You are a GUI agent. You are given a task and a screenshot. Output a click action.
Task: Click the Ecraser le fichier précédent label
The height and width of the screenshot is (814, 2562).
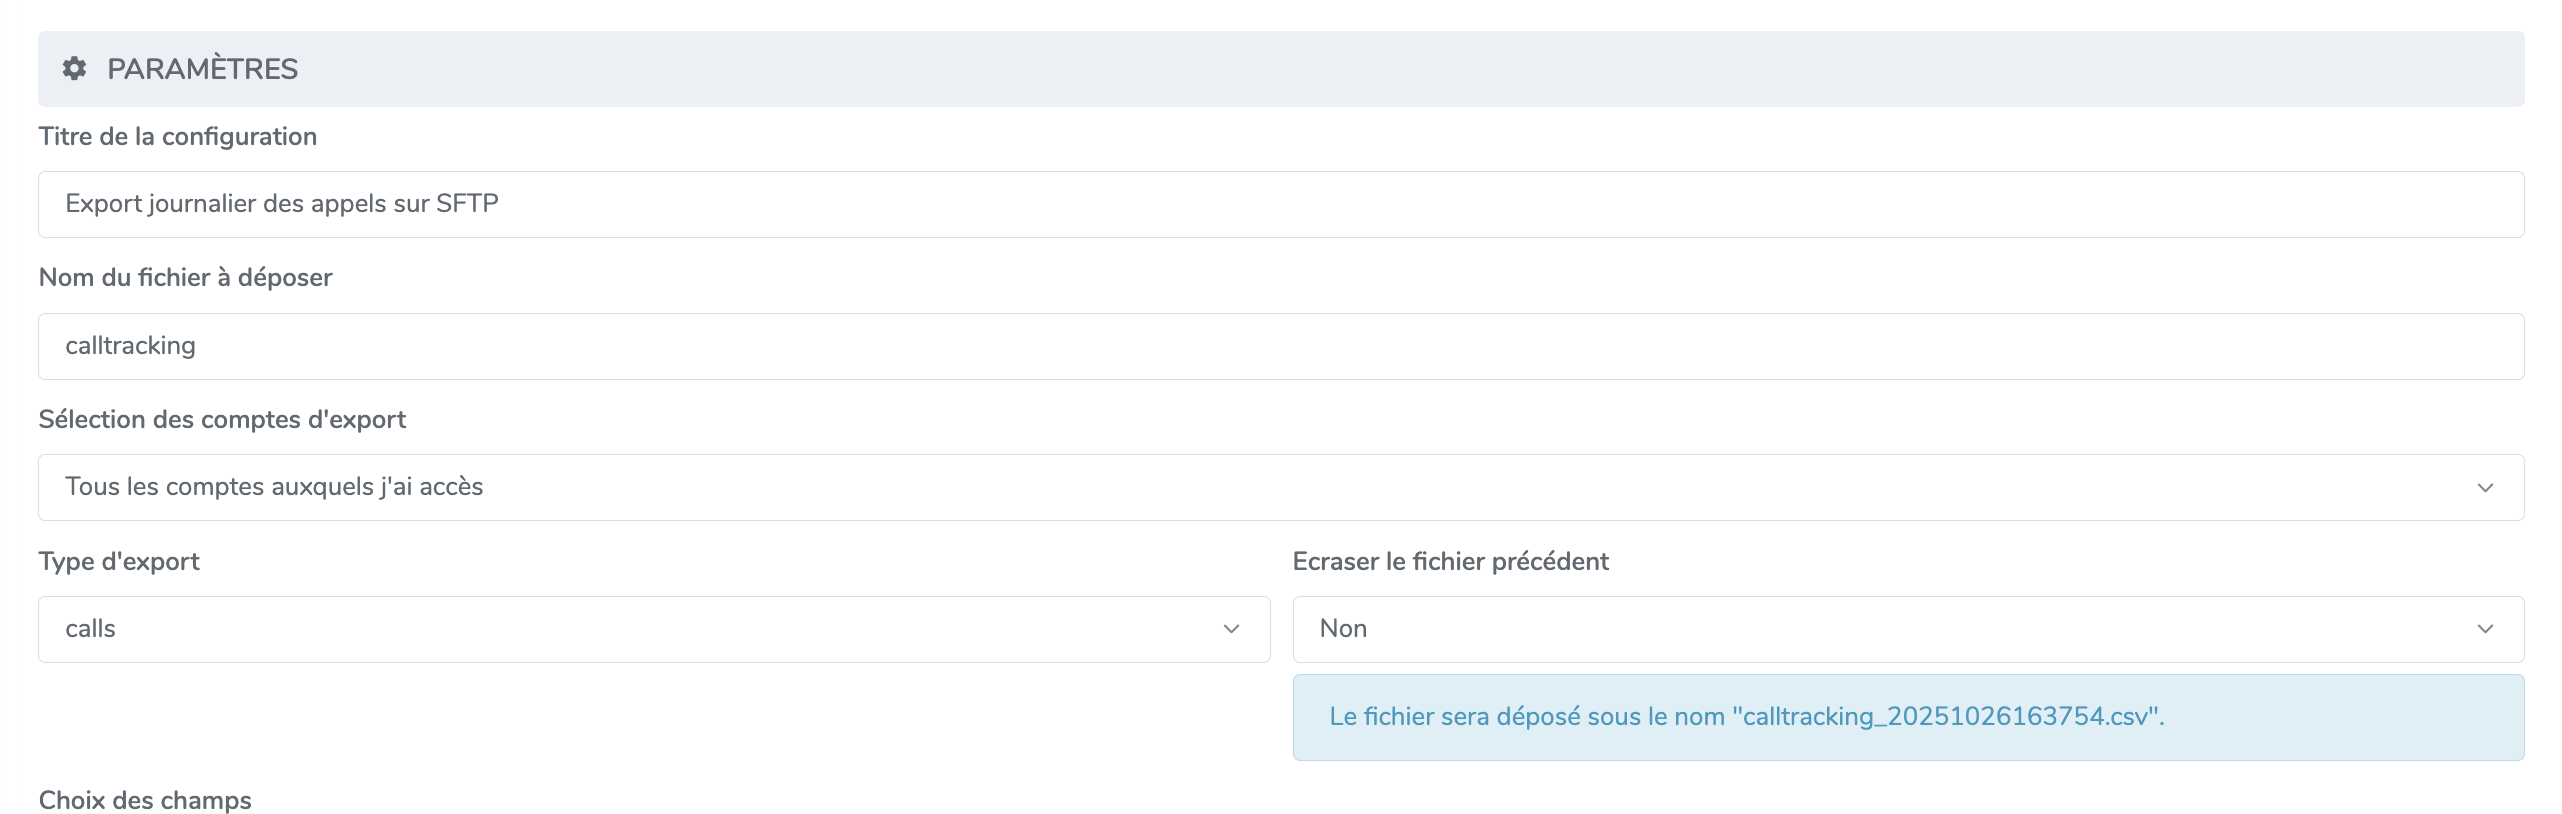tap(1450, 561)
